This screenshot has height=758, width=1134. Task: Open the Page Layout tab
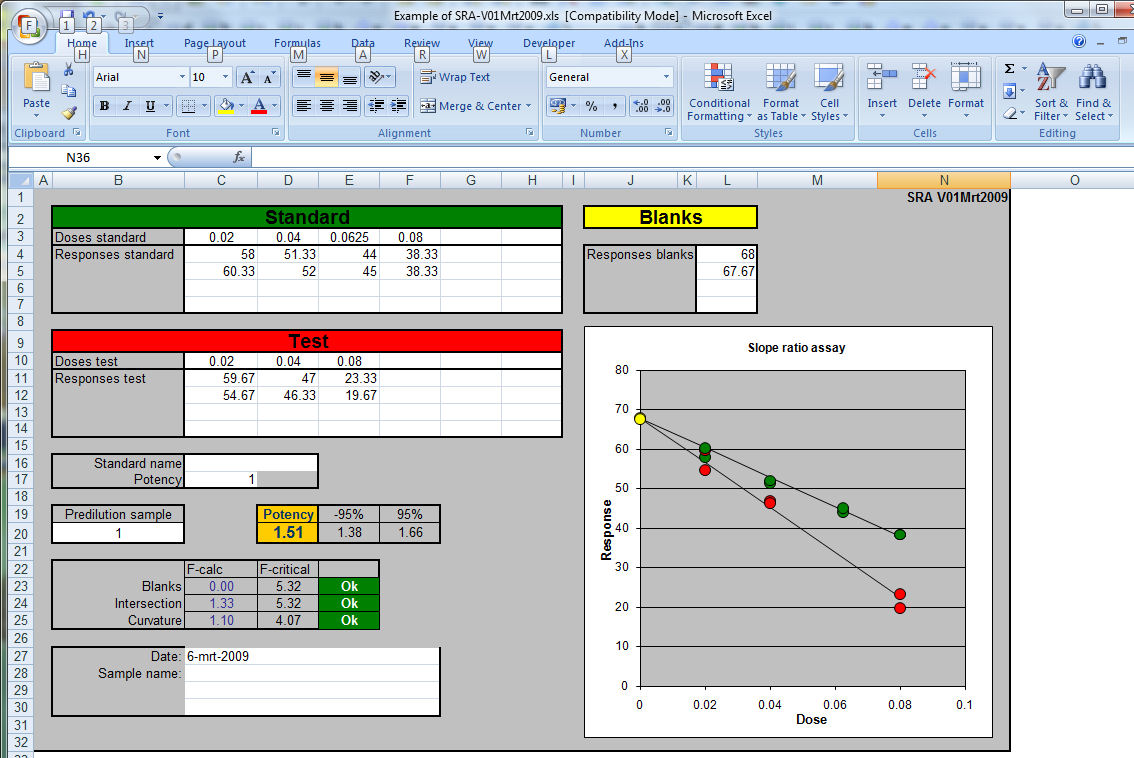[x=215, y=43]
